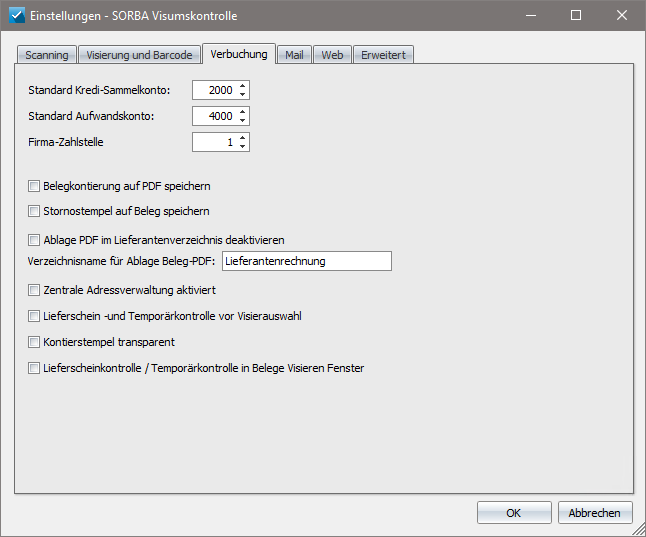Enable Belegkontierung auf PDF speichern
This screenshot has width=646, height=537.
[34, 186]
